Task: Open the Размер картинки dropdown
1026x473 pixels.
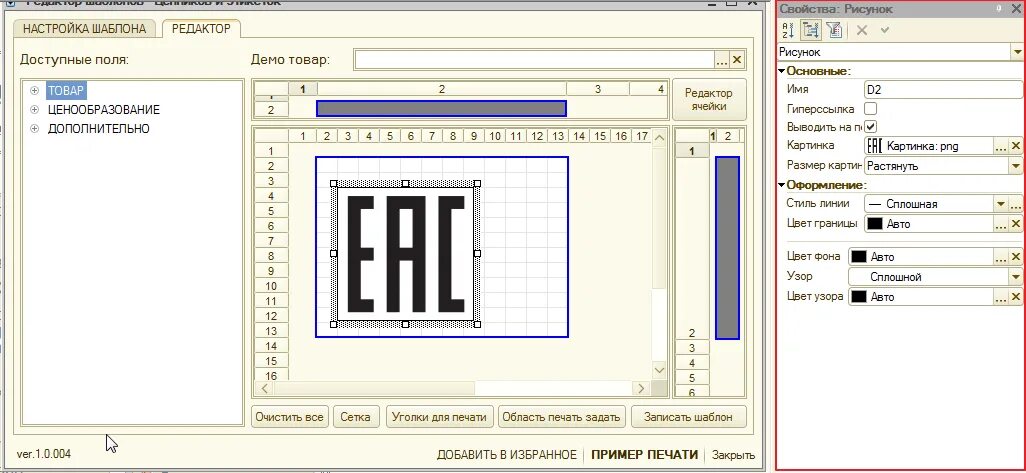Action: click(x=1016, y=166)
